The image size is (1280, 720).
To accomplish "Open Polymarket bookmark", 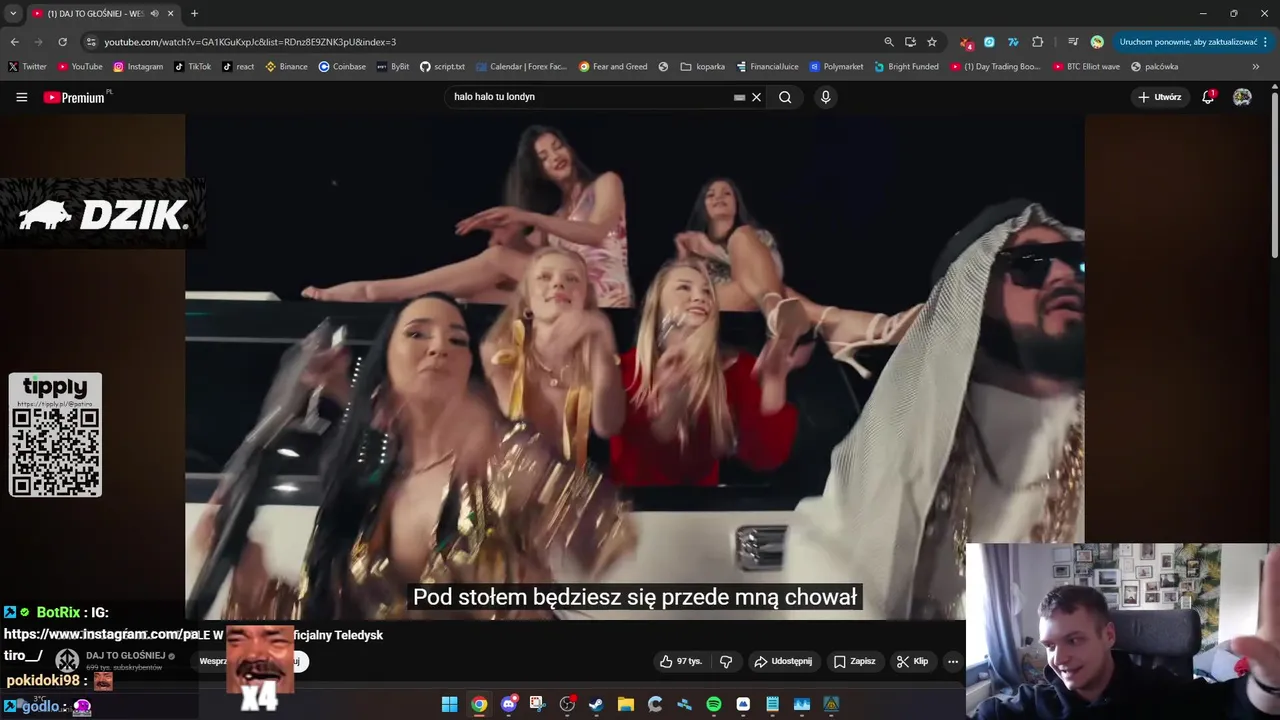I will 836,67.
